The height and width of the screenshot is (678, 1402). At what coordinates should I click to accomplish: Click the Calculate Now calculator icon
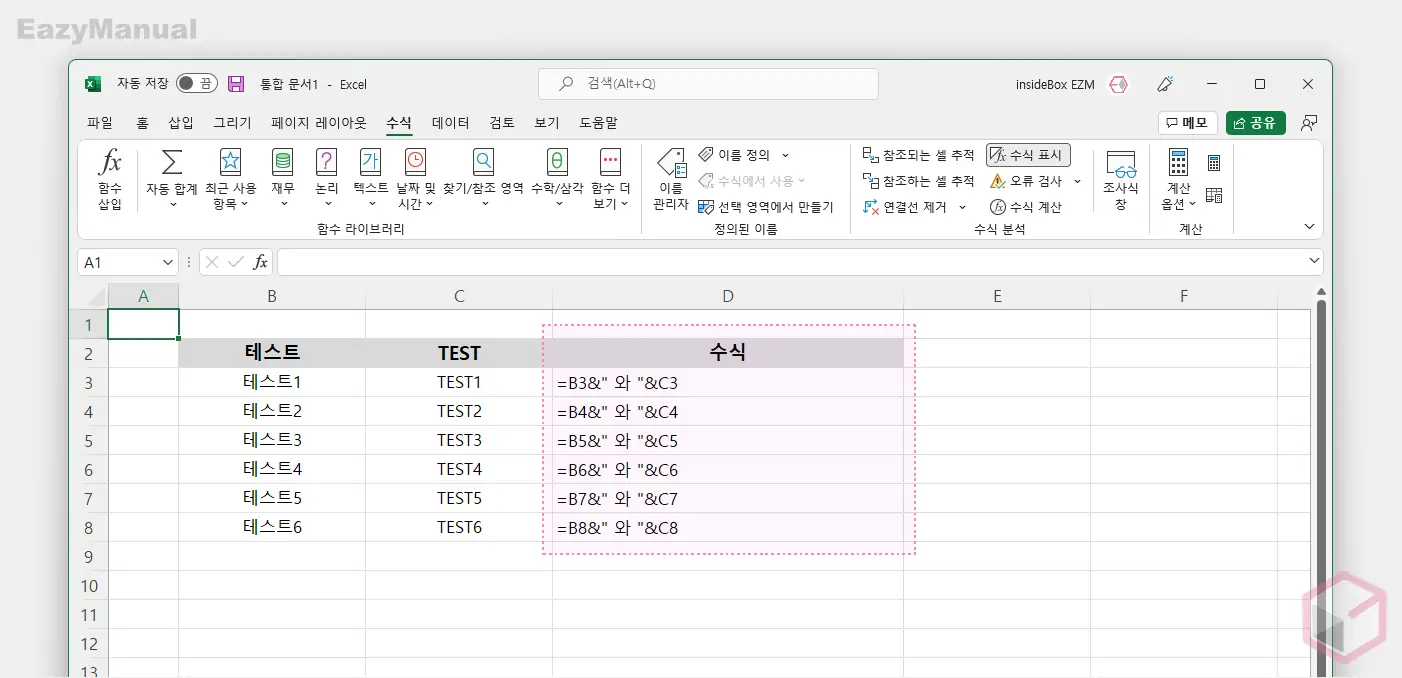click(1214, 163)
